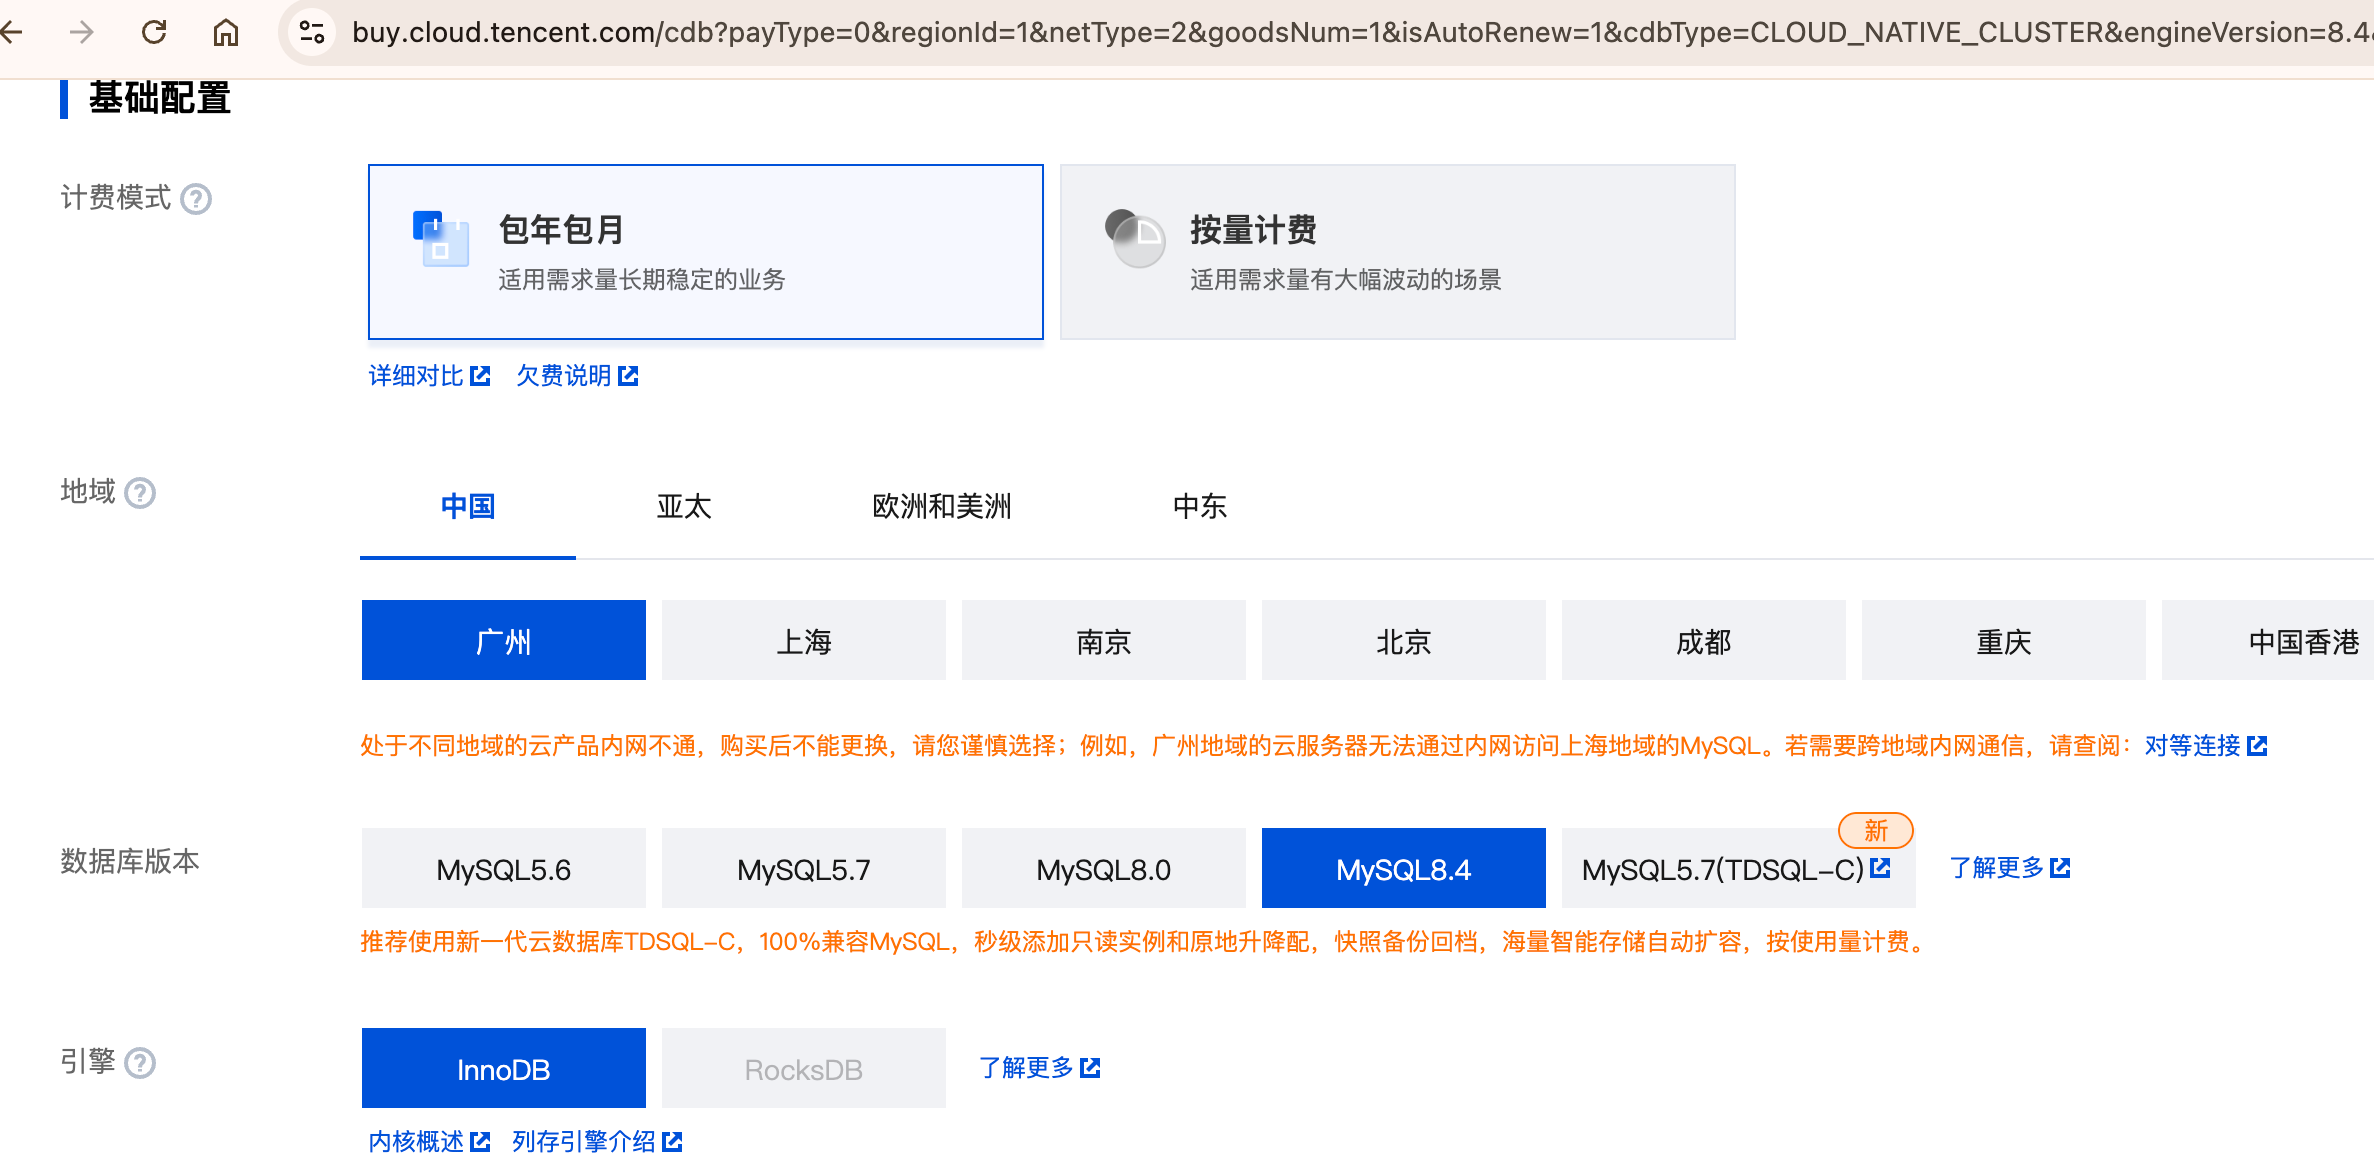Reload the current page

[x=154, y=33]
